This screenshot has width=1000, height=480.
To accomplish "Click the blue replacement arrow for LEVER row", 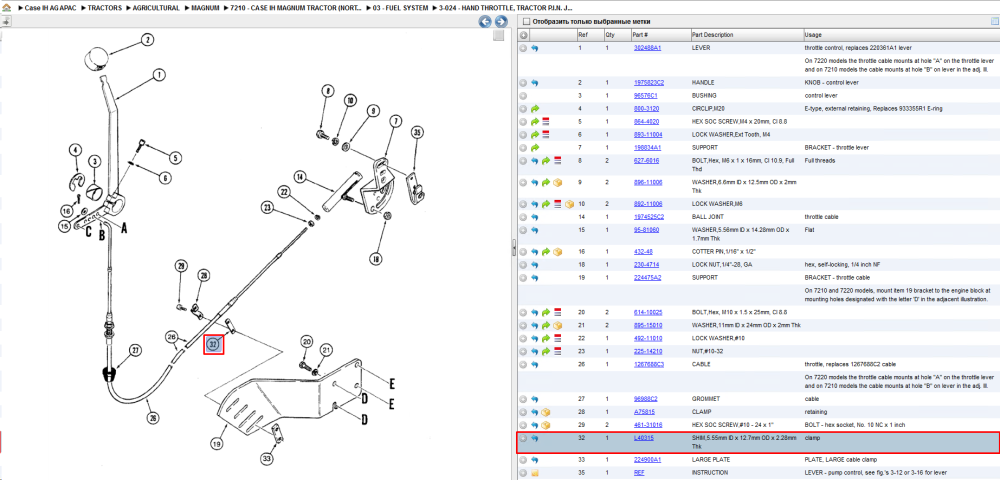I will coord(534,48).
